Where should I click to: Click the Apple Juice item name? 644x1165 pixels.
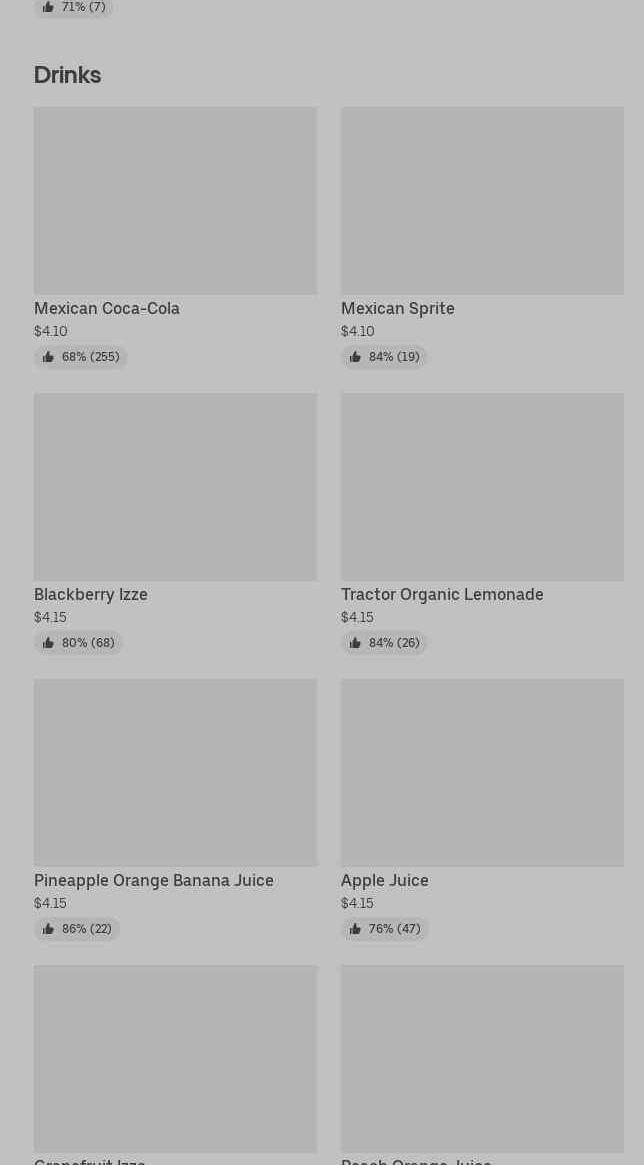pos(385,880)
